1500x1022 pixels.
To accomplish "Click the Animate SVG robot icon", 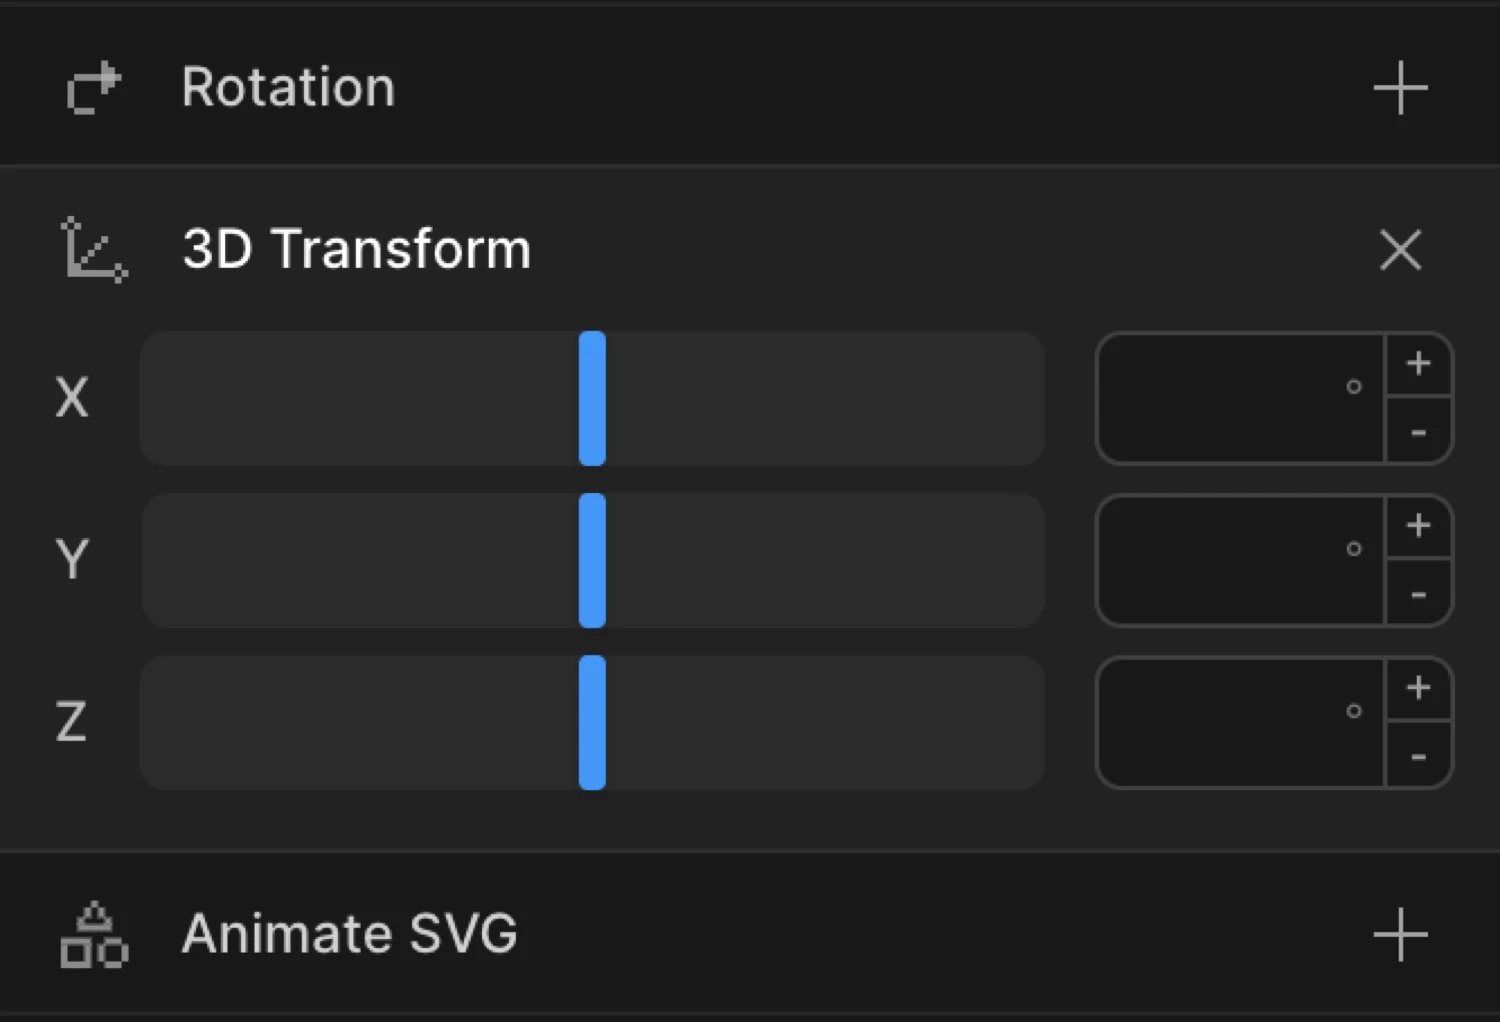I will pos(95,934).
